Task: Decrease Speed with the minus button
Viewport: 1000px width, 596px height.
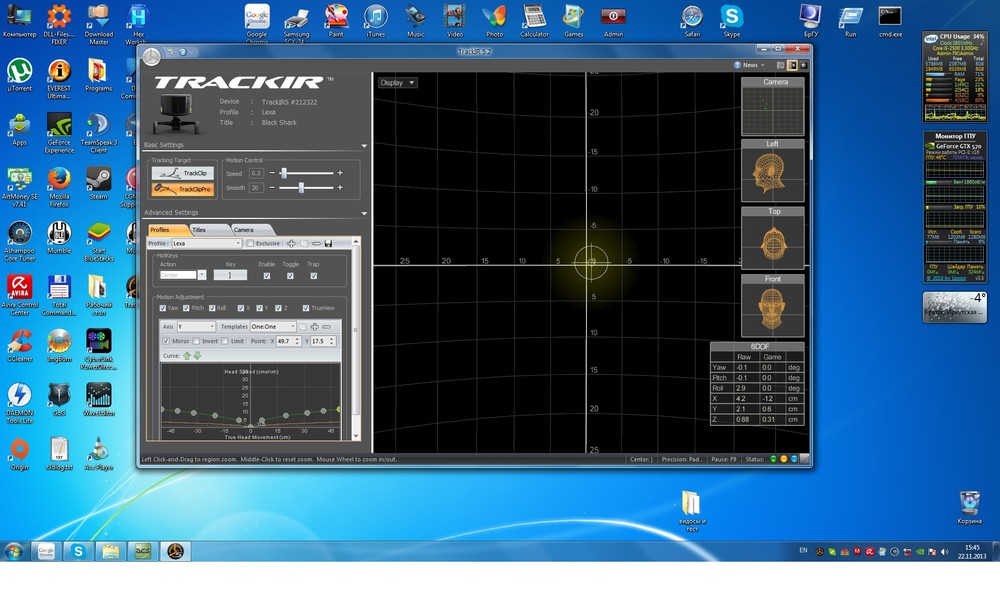Action: (x=272, y=173)
